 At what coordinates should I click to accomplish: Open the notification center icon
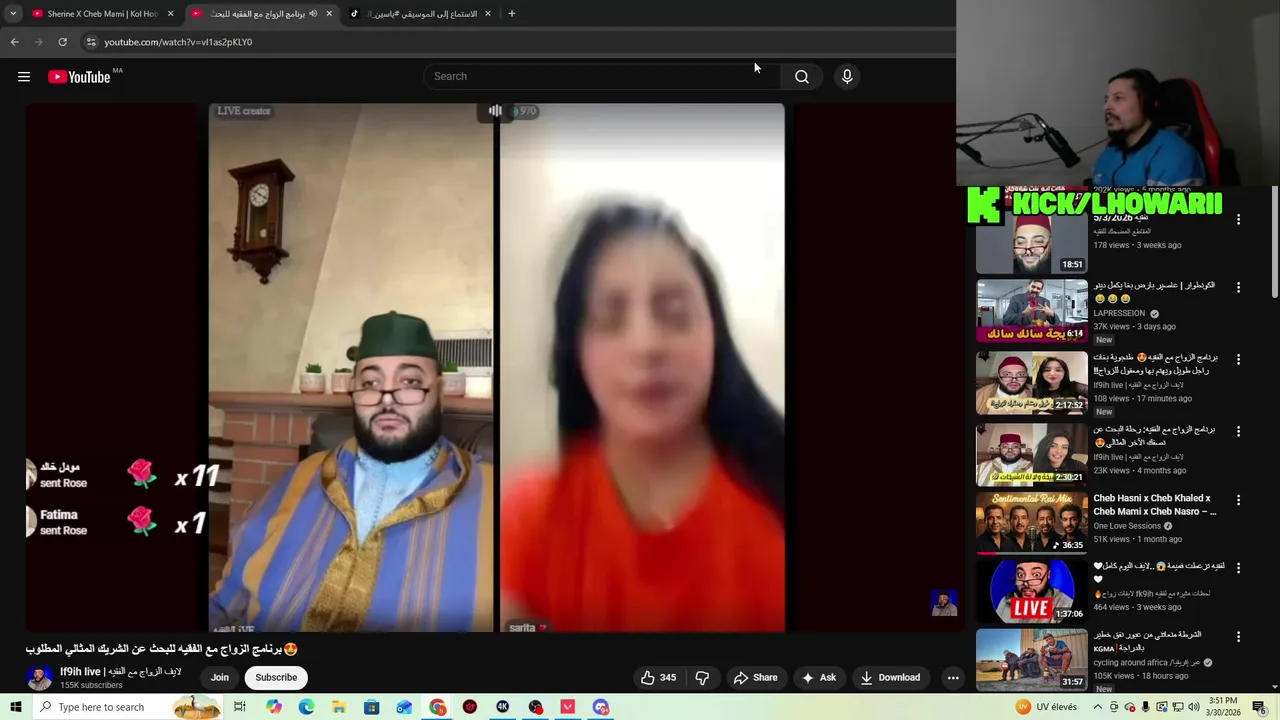1259,707
